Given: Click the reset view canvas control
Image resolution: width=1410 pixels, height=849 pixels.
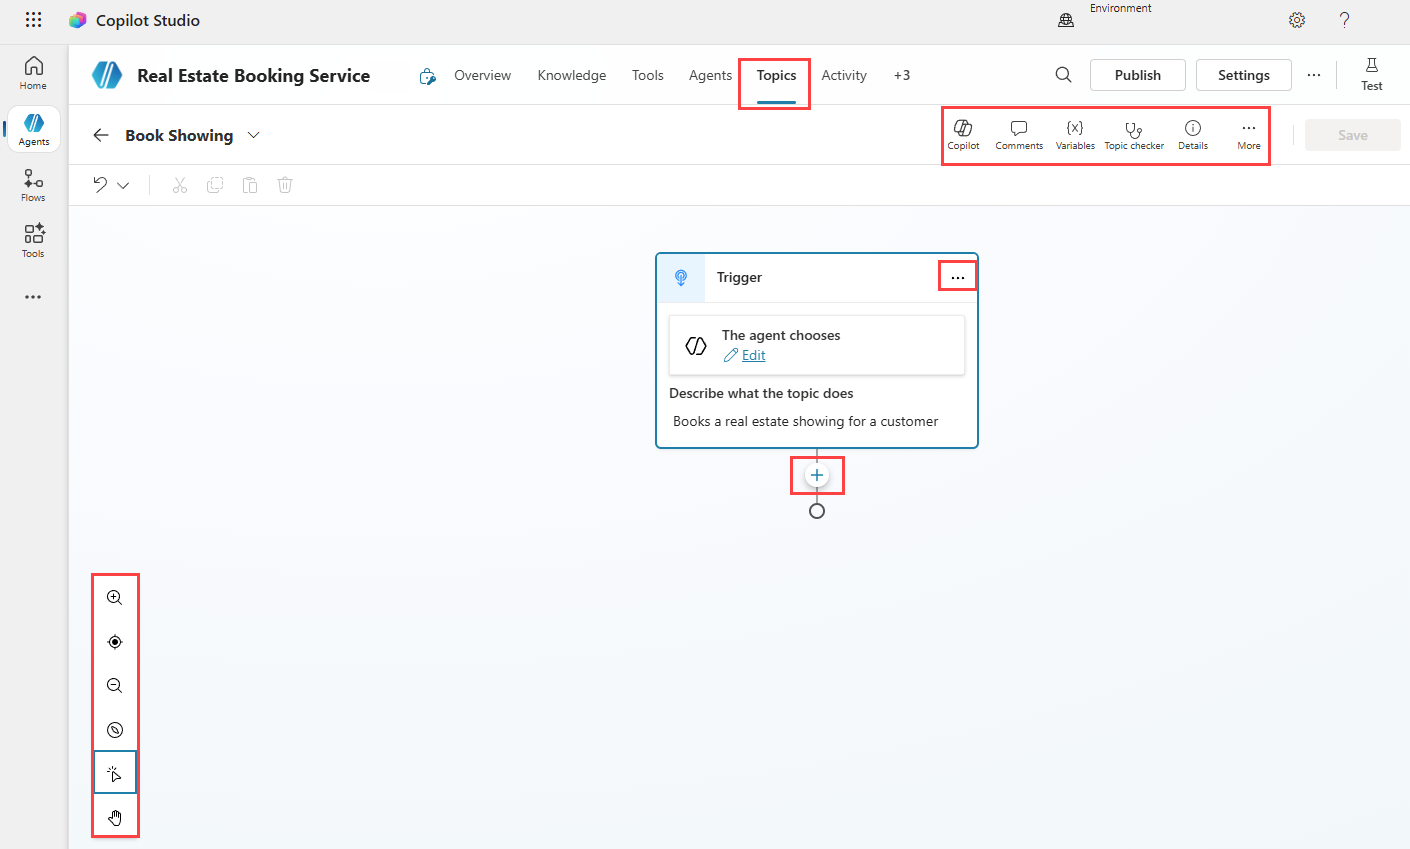Looking at the screenshot, I should (x=115, y=730).
